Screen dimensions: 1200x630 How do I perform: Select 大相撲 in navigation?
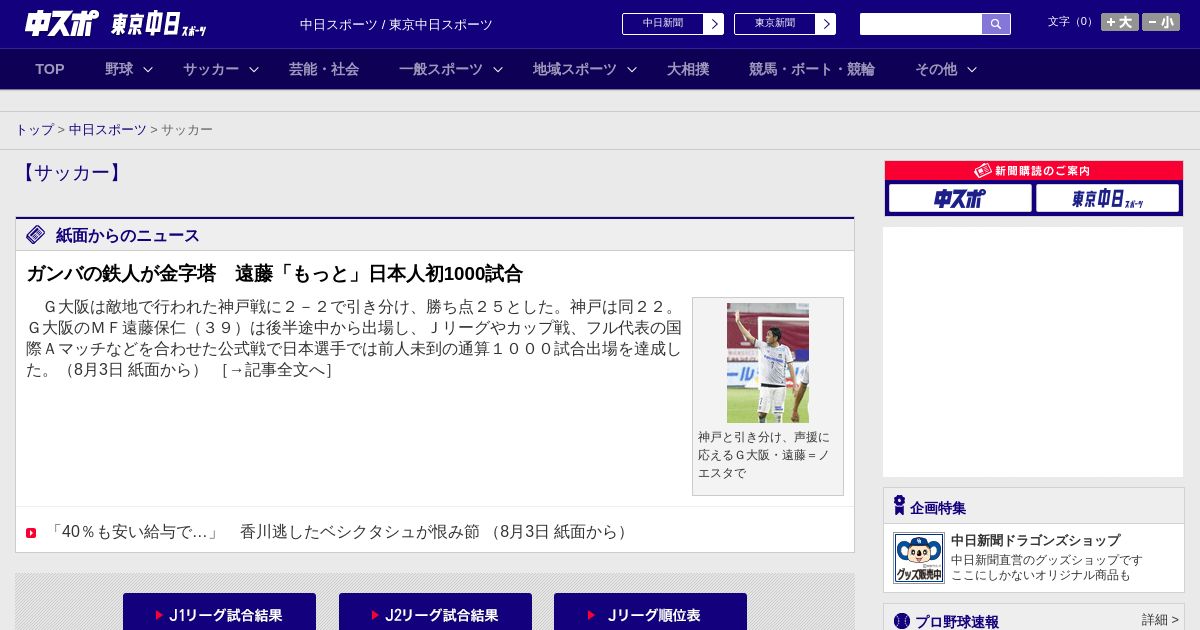pos(688,69)
